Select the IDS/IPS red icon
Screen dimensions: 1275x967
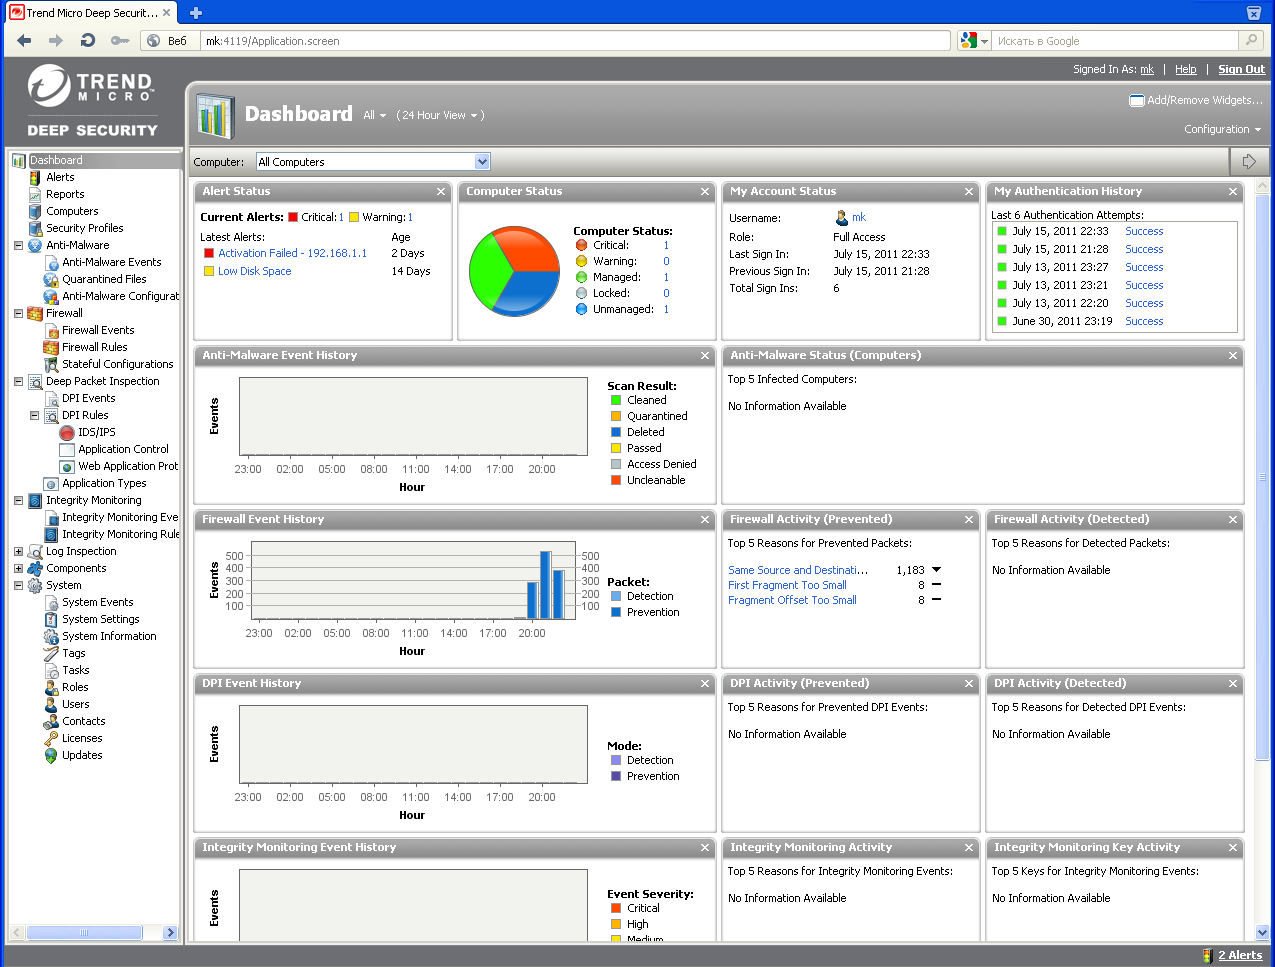67,433
